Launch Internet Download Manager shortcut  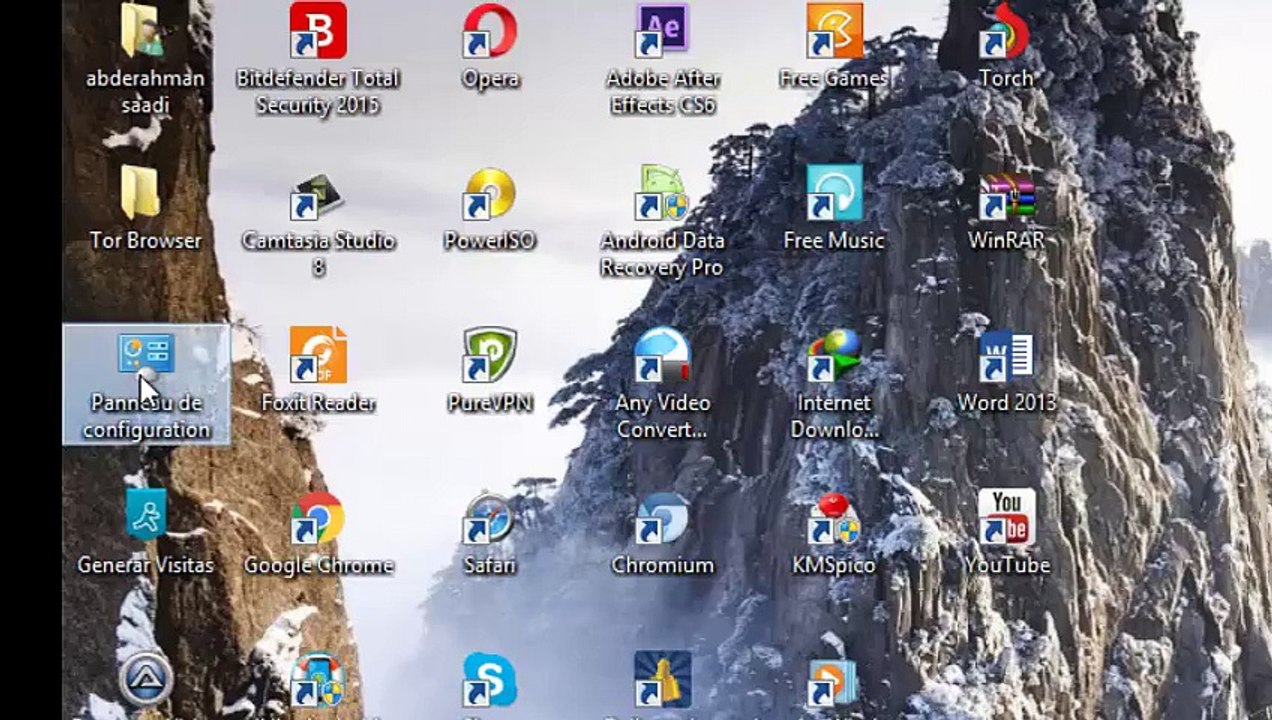pyautogui.click(x=834, y=384)
